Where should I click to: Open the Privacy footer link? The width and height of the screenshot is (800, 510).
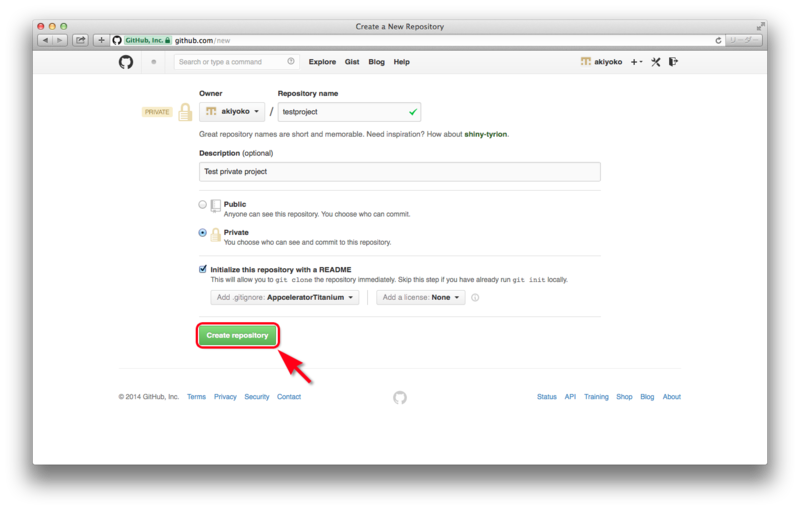coord(225,397)
